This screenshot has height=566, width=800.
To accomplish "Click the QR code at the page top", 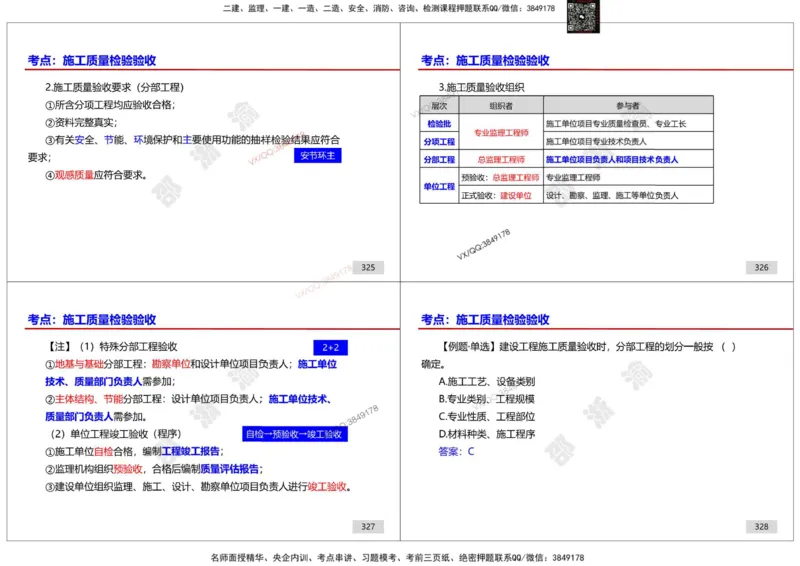I will pyautogui.click(x=583, y=16).
